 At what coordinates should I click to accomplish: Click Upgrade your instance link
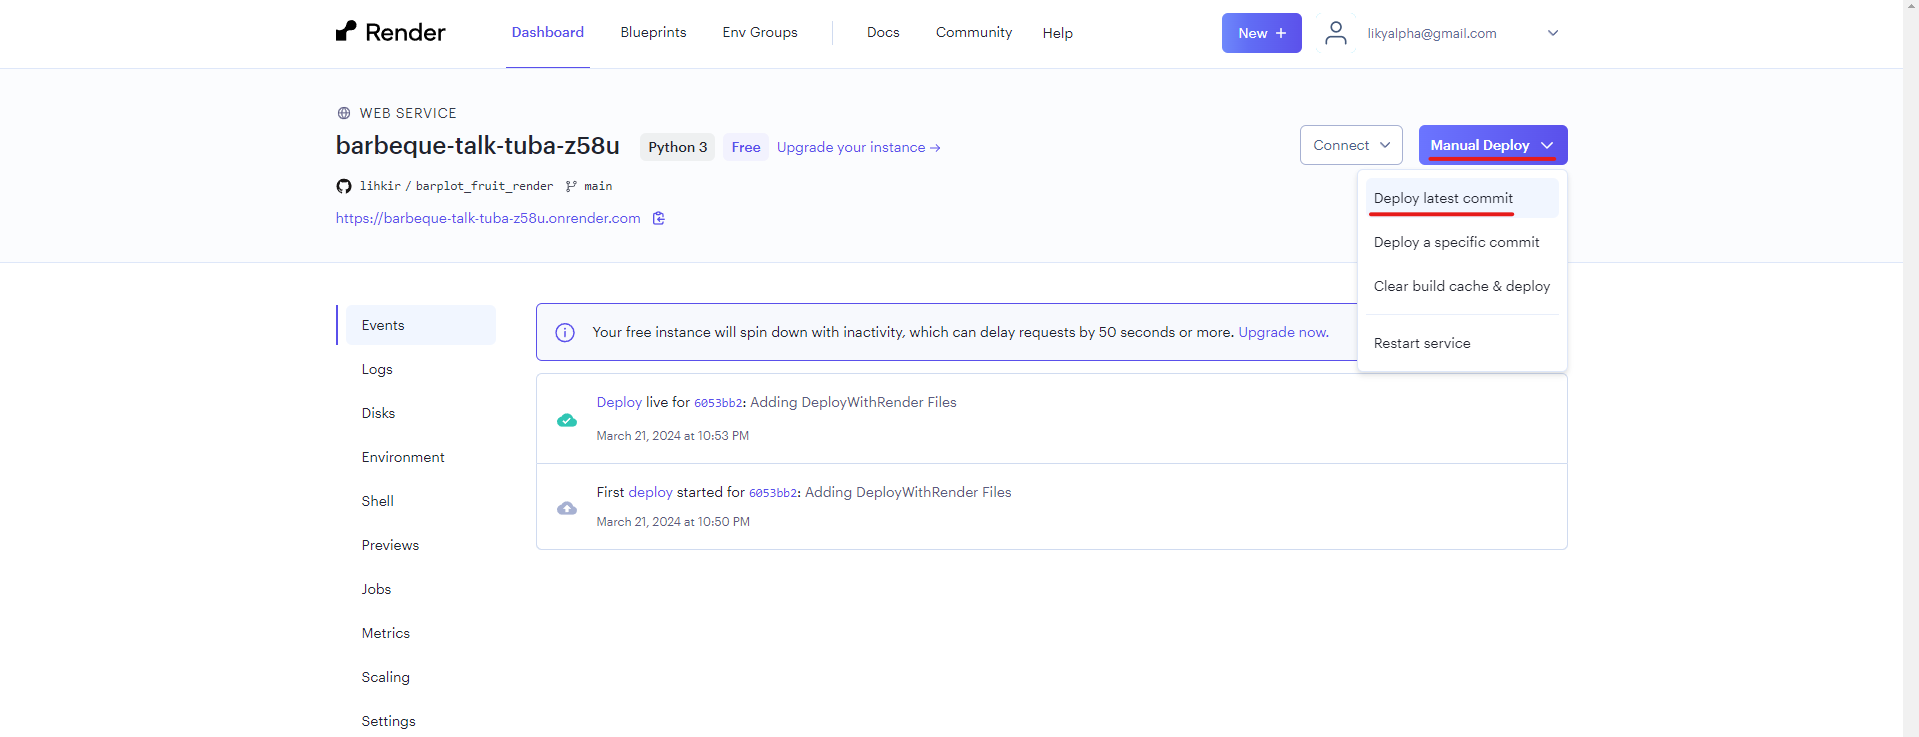pyautogui.click(x=858, y=147)
